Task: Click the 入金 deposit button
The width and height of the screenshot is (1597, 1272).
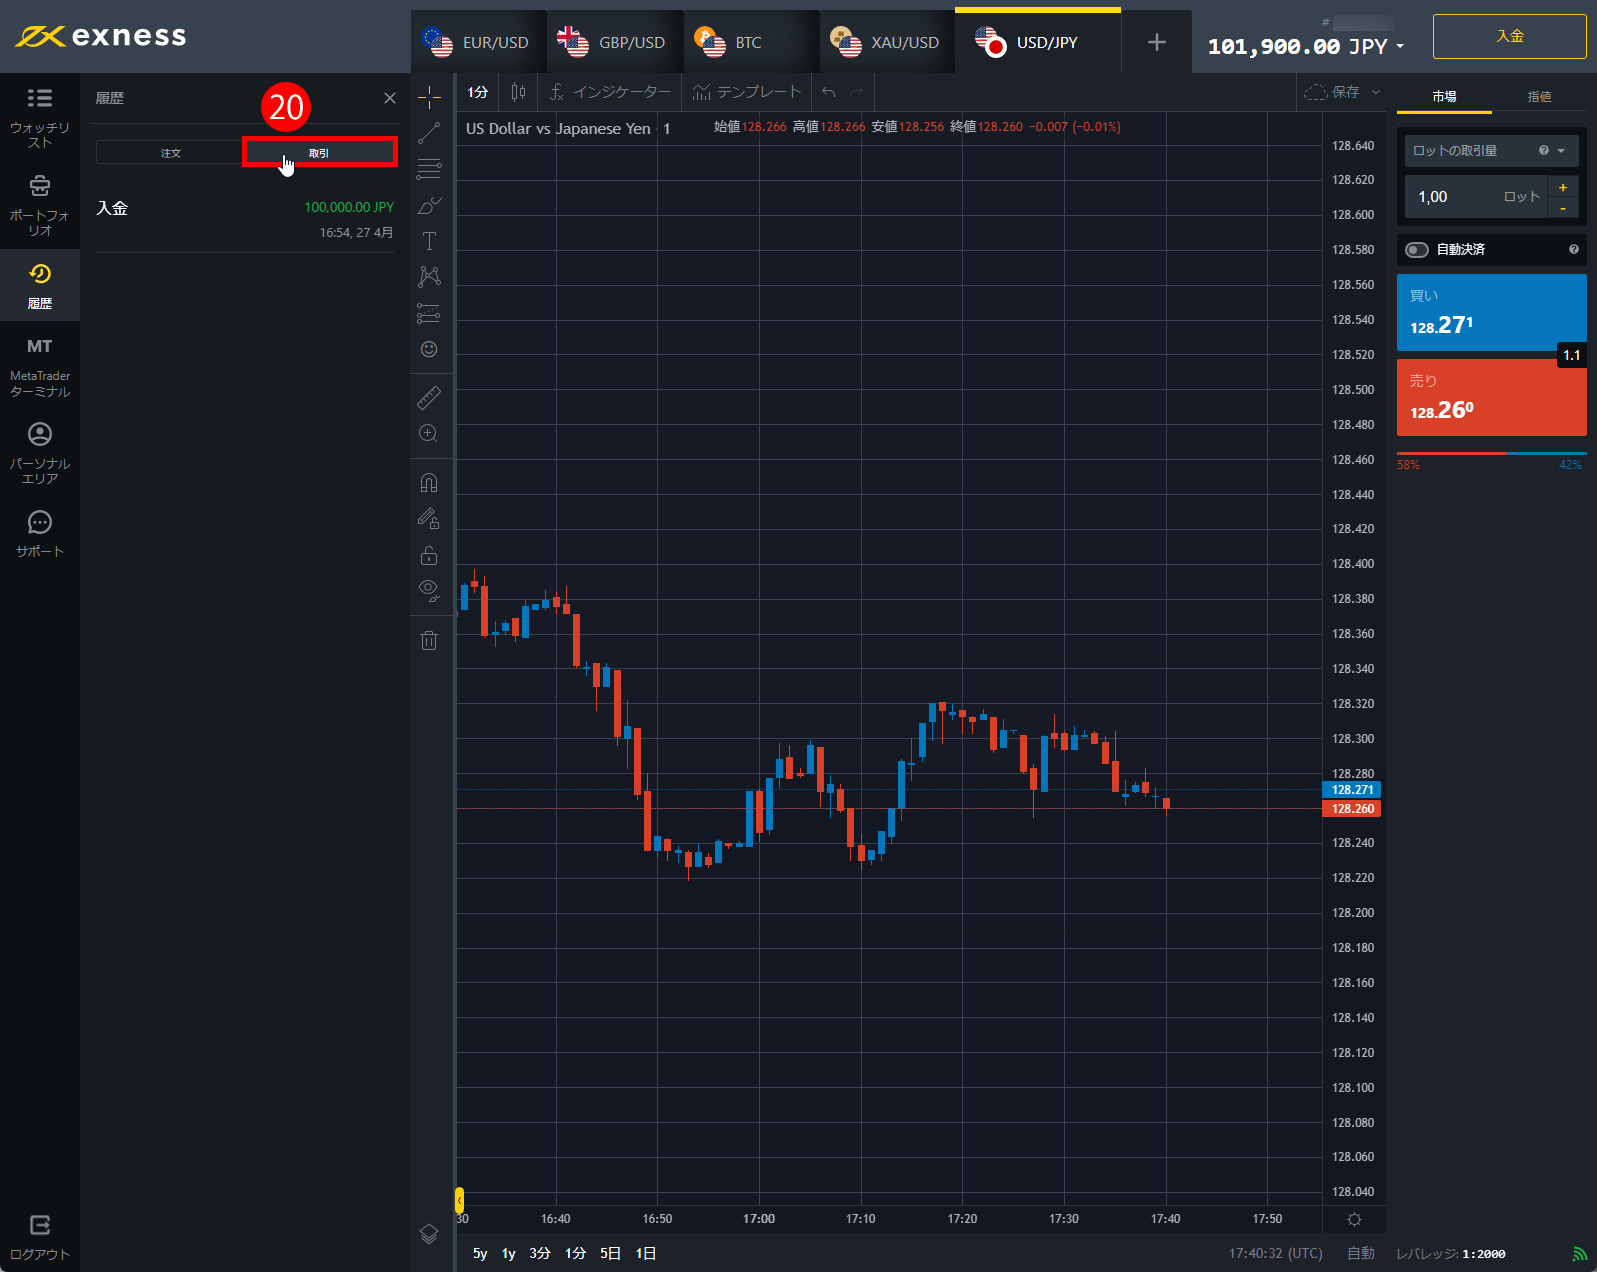Action: click(1509, 37)
